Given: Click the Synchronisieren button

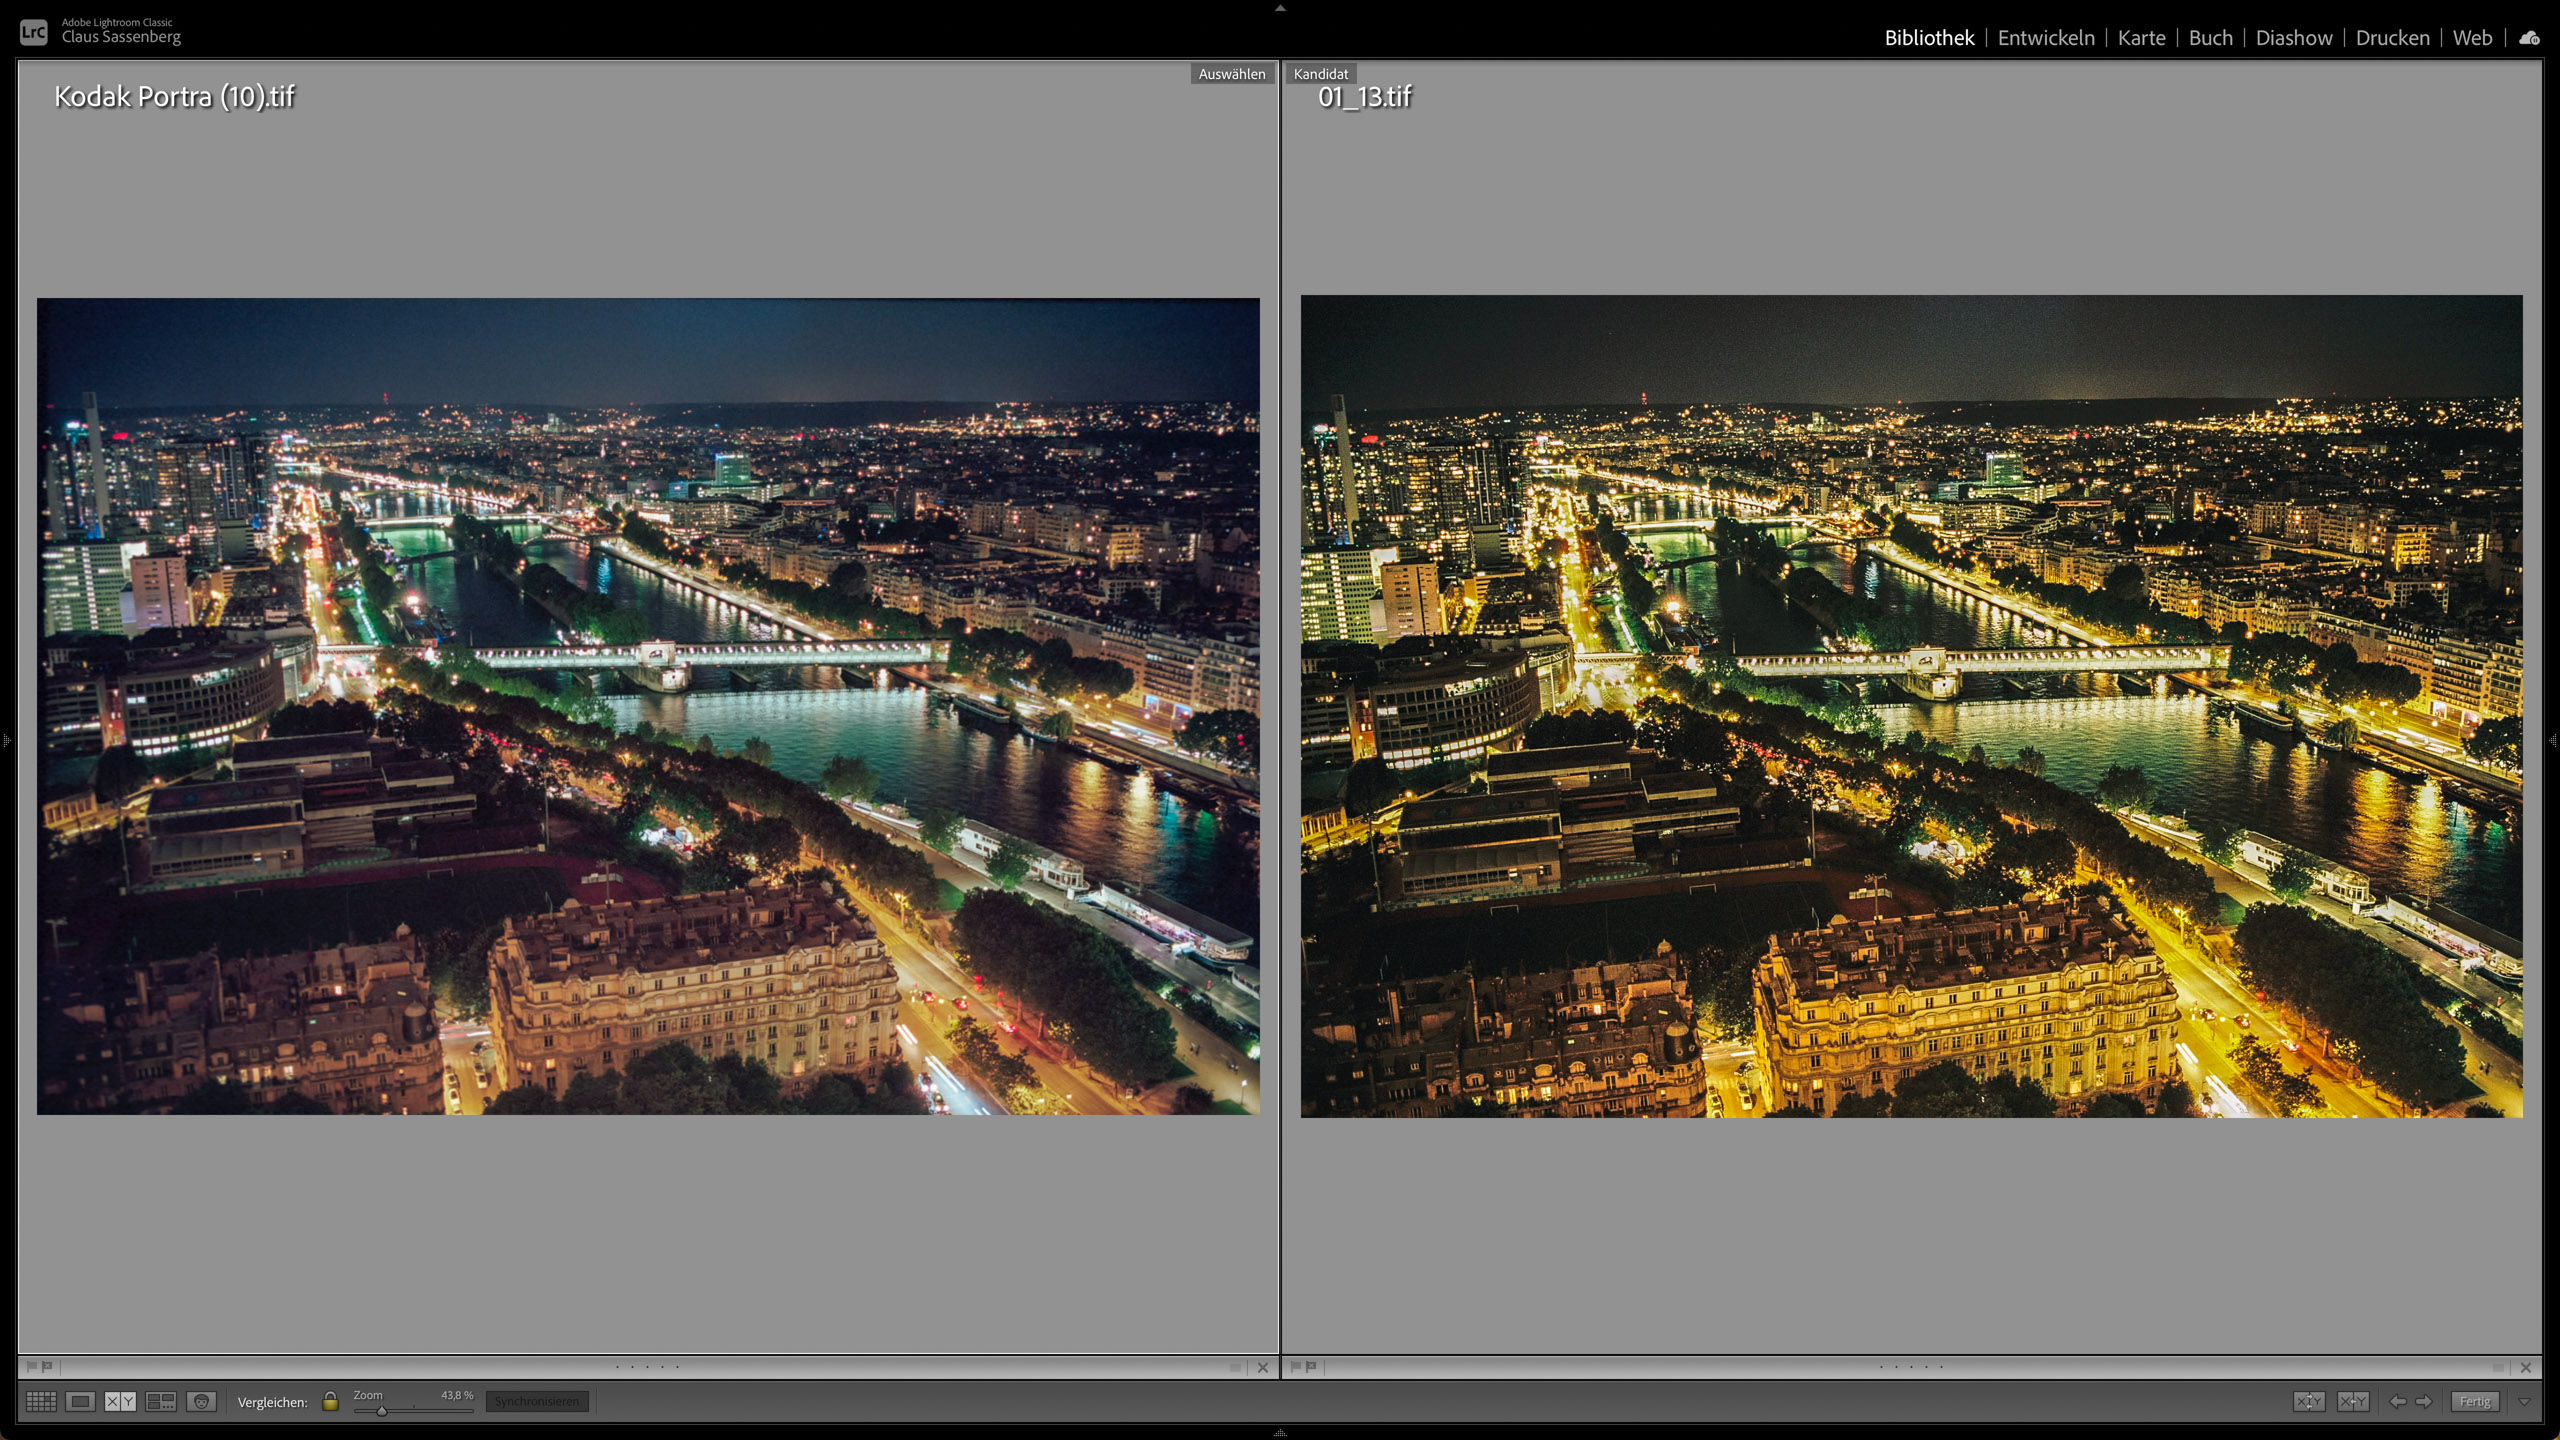Looking at the screenshot, I should click(x=537, y=1401).
